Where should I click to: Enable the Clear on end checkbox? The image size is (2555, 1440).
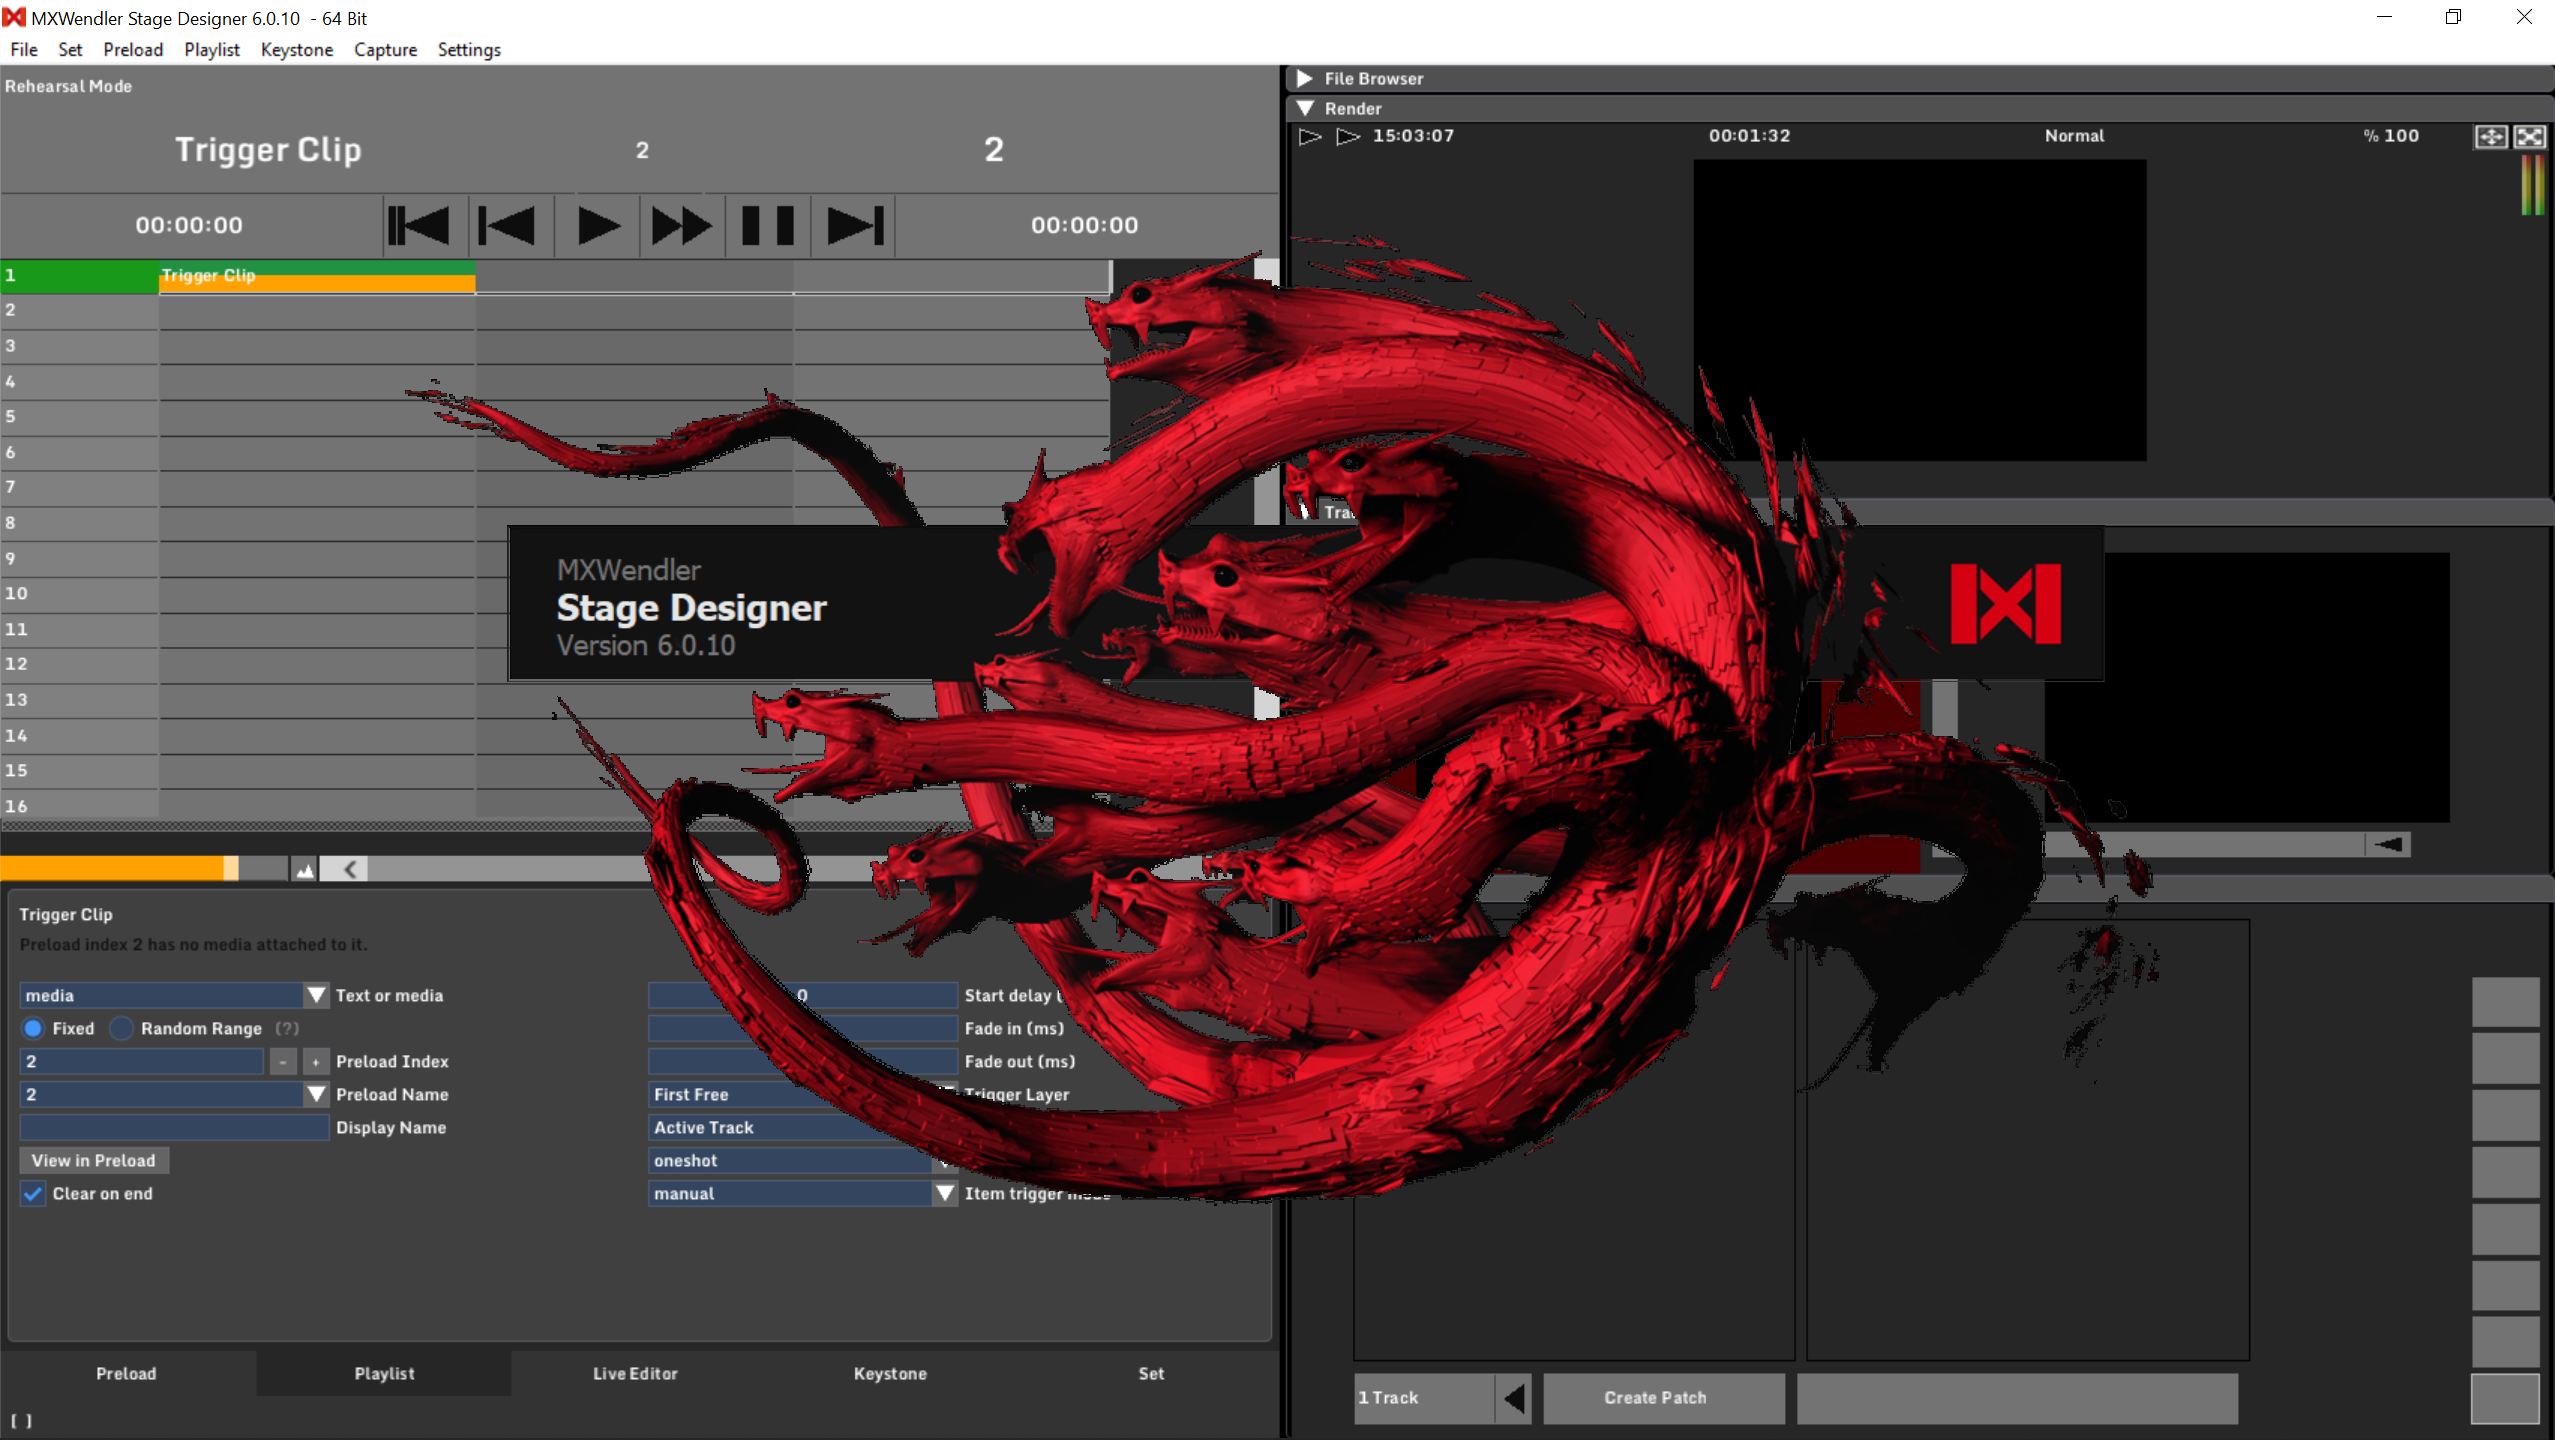click(x=32, y=1192)
